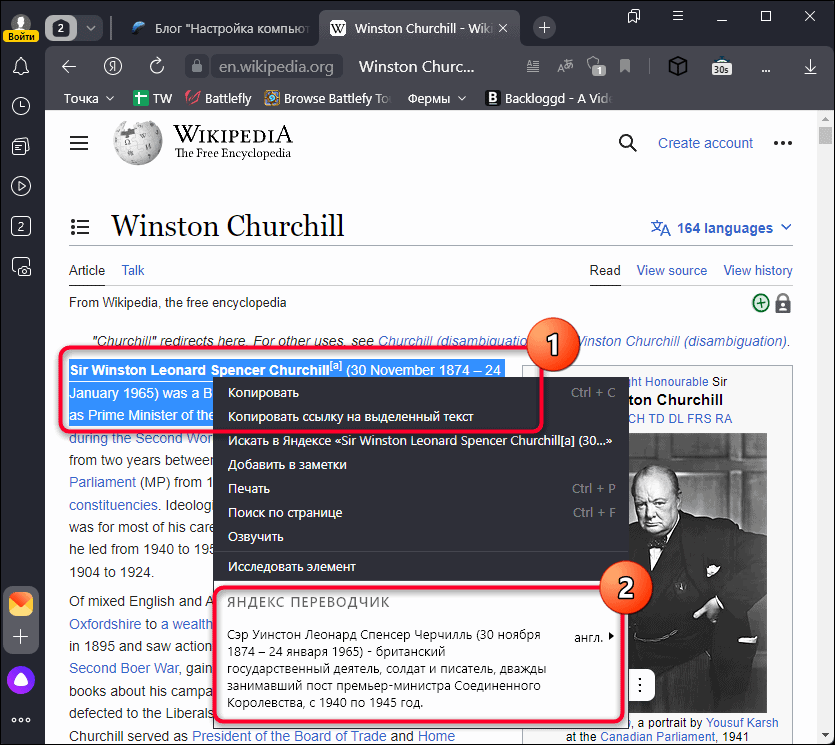Switch to the Блог Настройка компьютера tab

point(220,28)
